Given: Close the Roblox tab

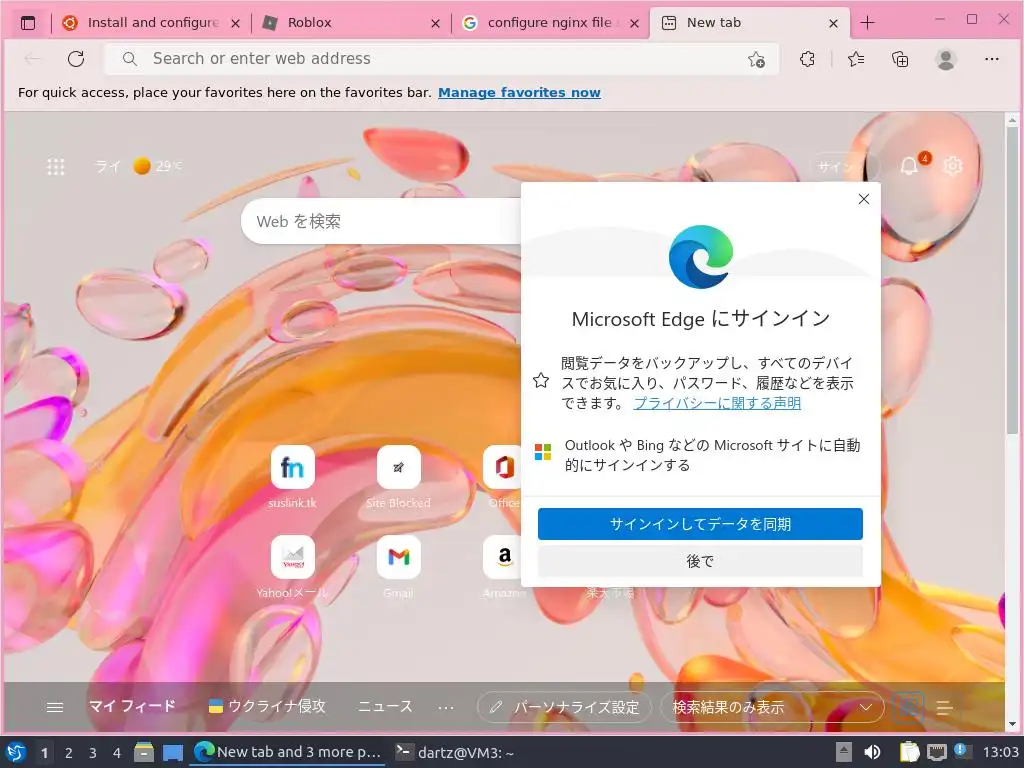Looking at the screenshot, I should [436, 24].
